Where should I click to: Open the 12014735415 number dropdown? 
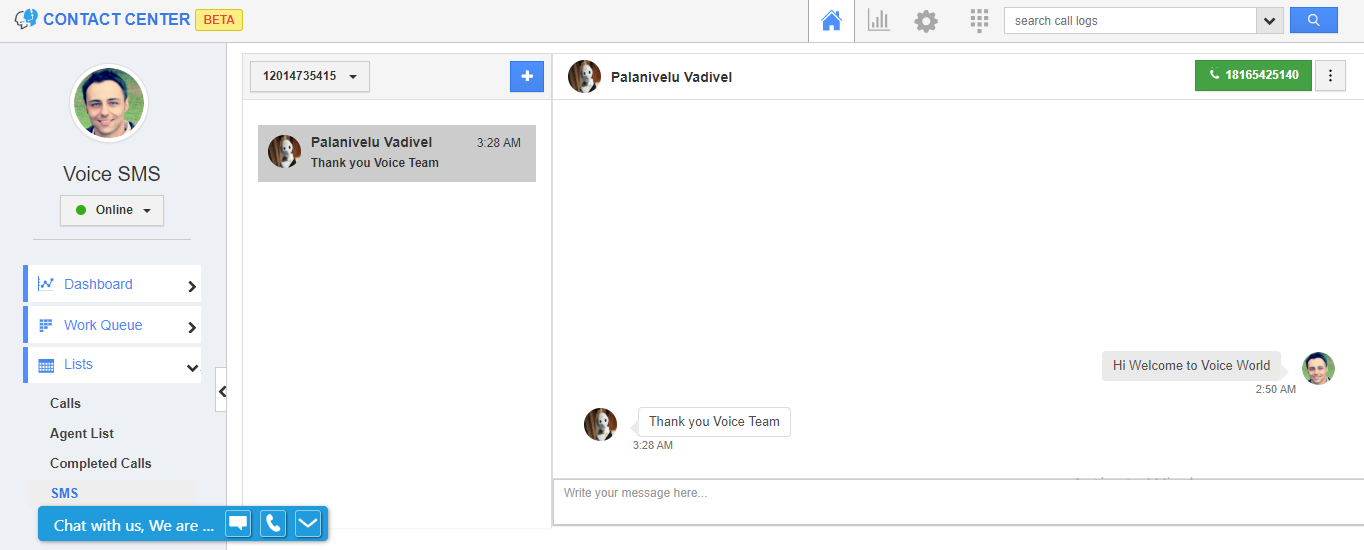pyautogui.click(x=310, y=77)
